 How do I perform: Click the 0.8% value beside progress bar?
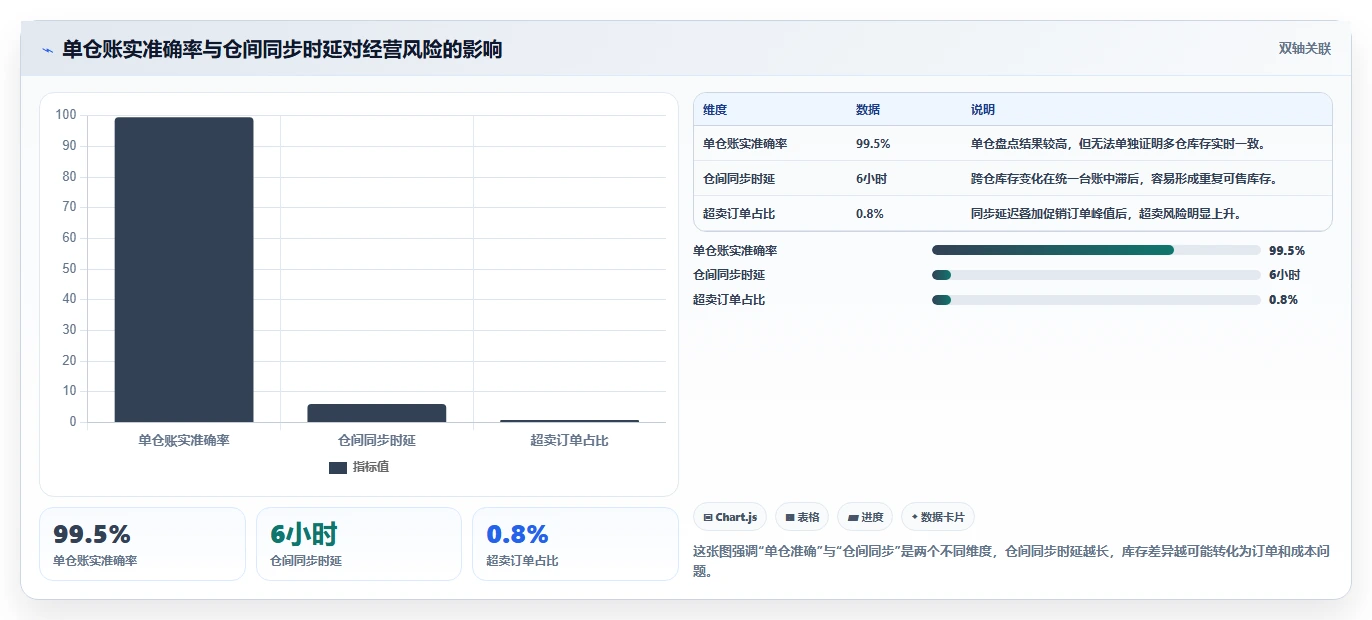(1284, 300)
